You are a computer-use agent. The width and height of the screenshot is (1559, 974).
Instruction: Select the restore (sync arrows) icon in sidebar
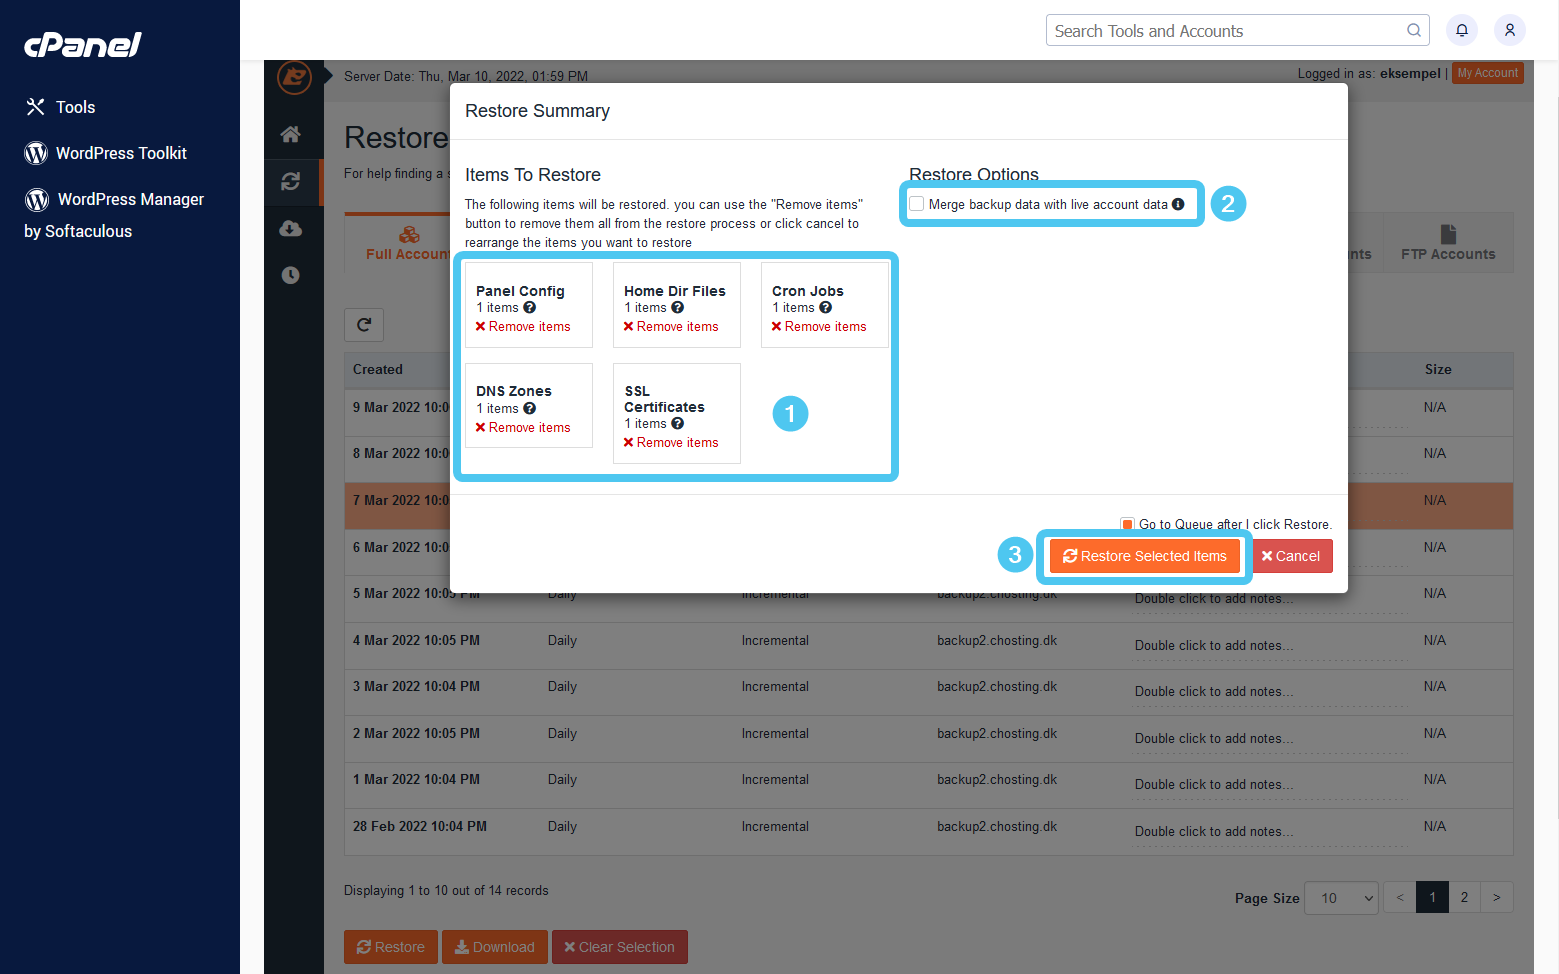pos(291,182)
